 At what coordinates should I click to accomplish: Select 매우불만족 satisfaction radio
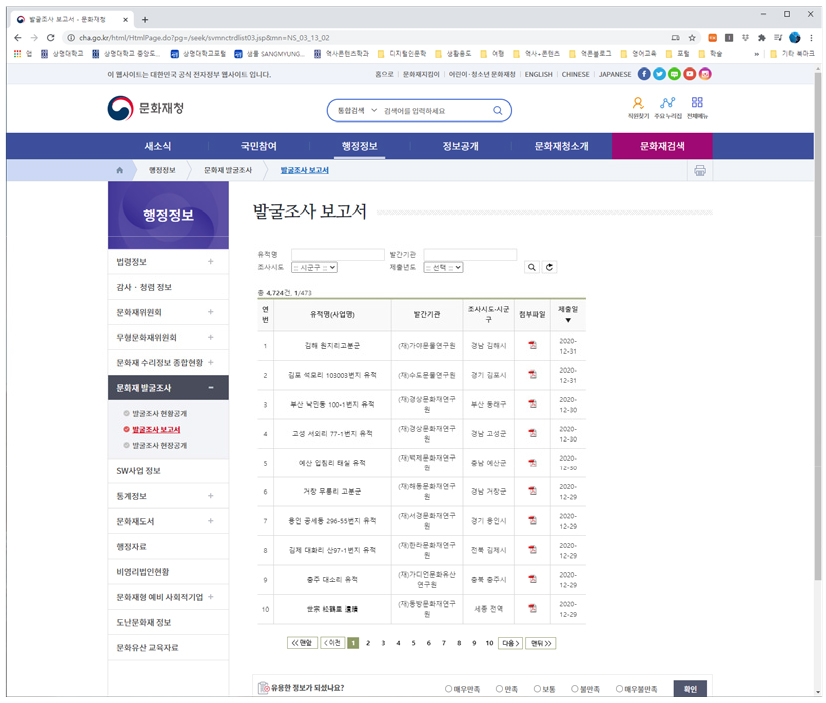click(620, 689)
